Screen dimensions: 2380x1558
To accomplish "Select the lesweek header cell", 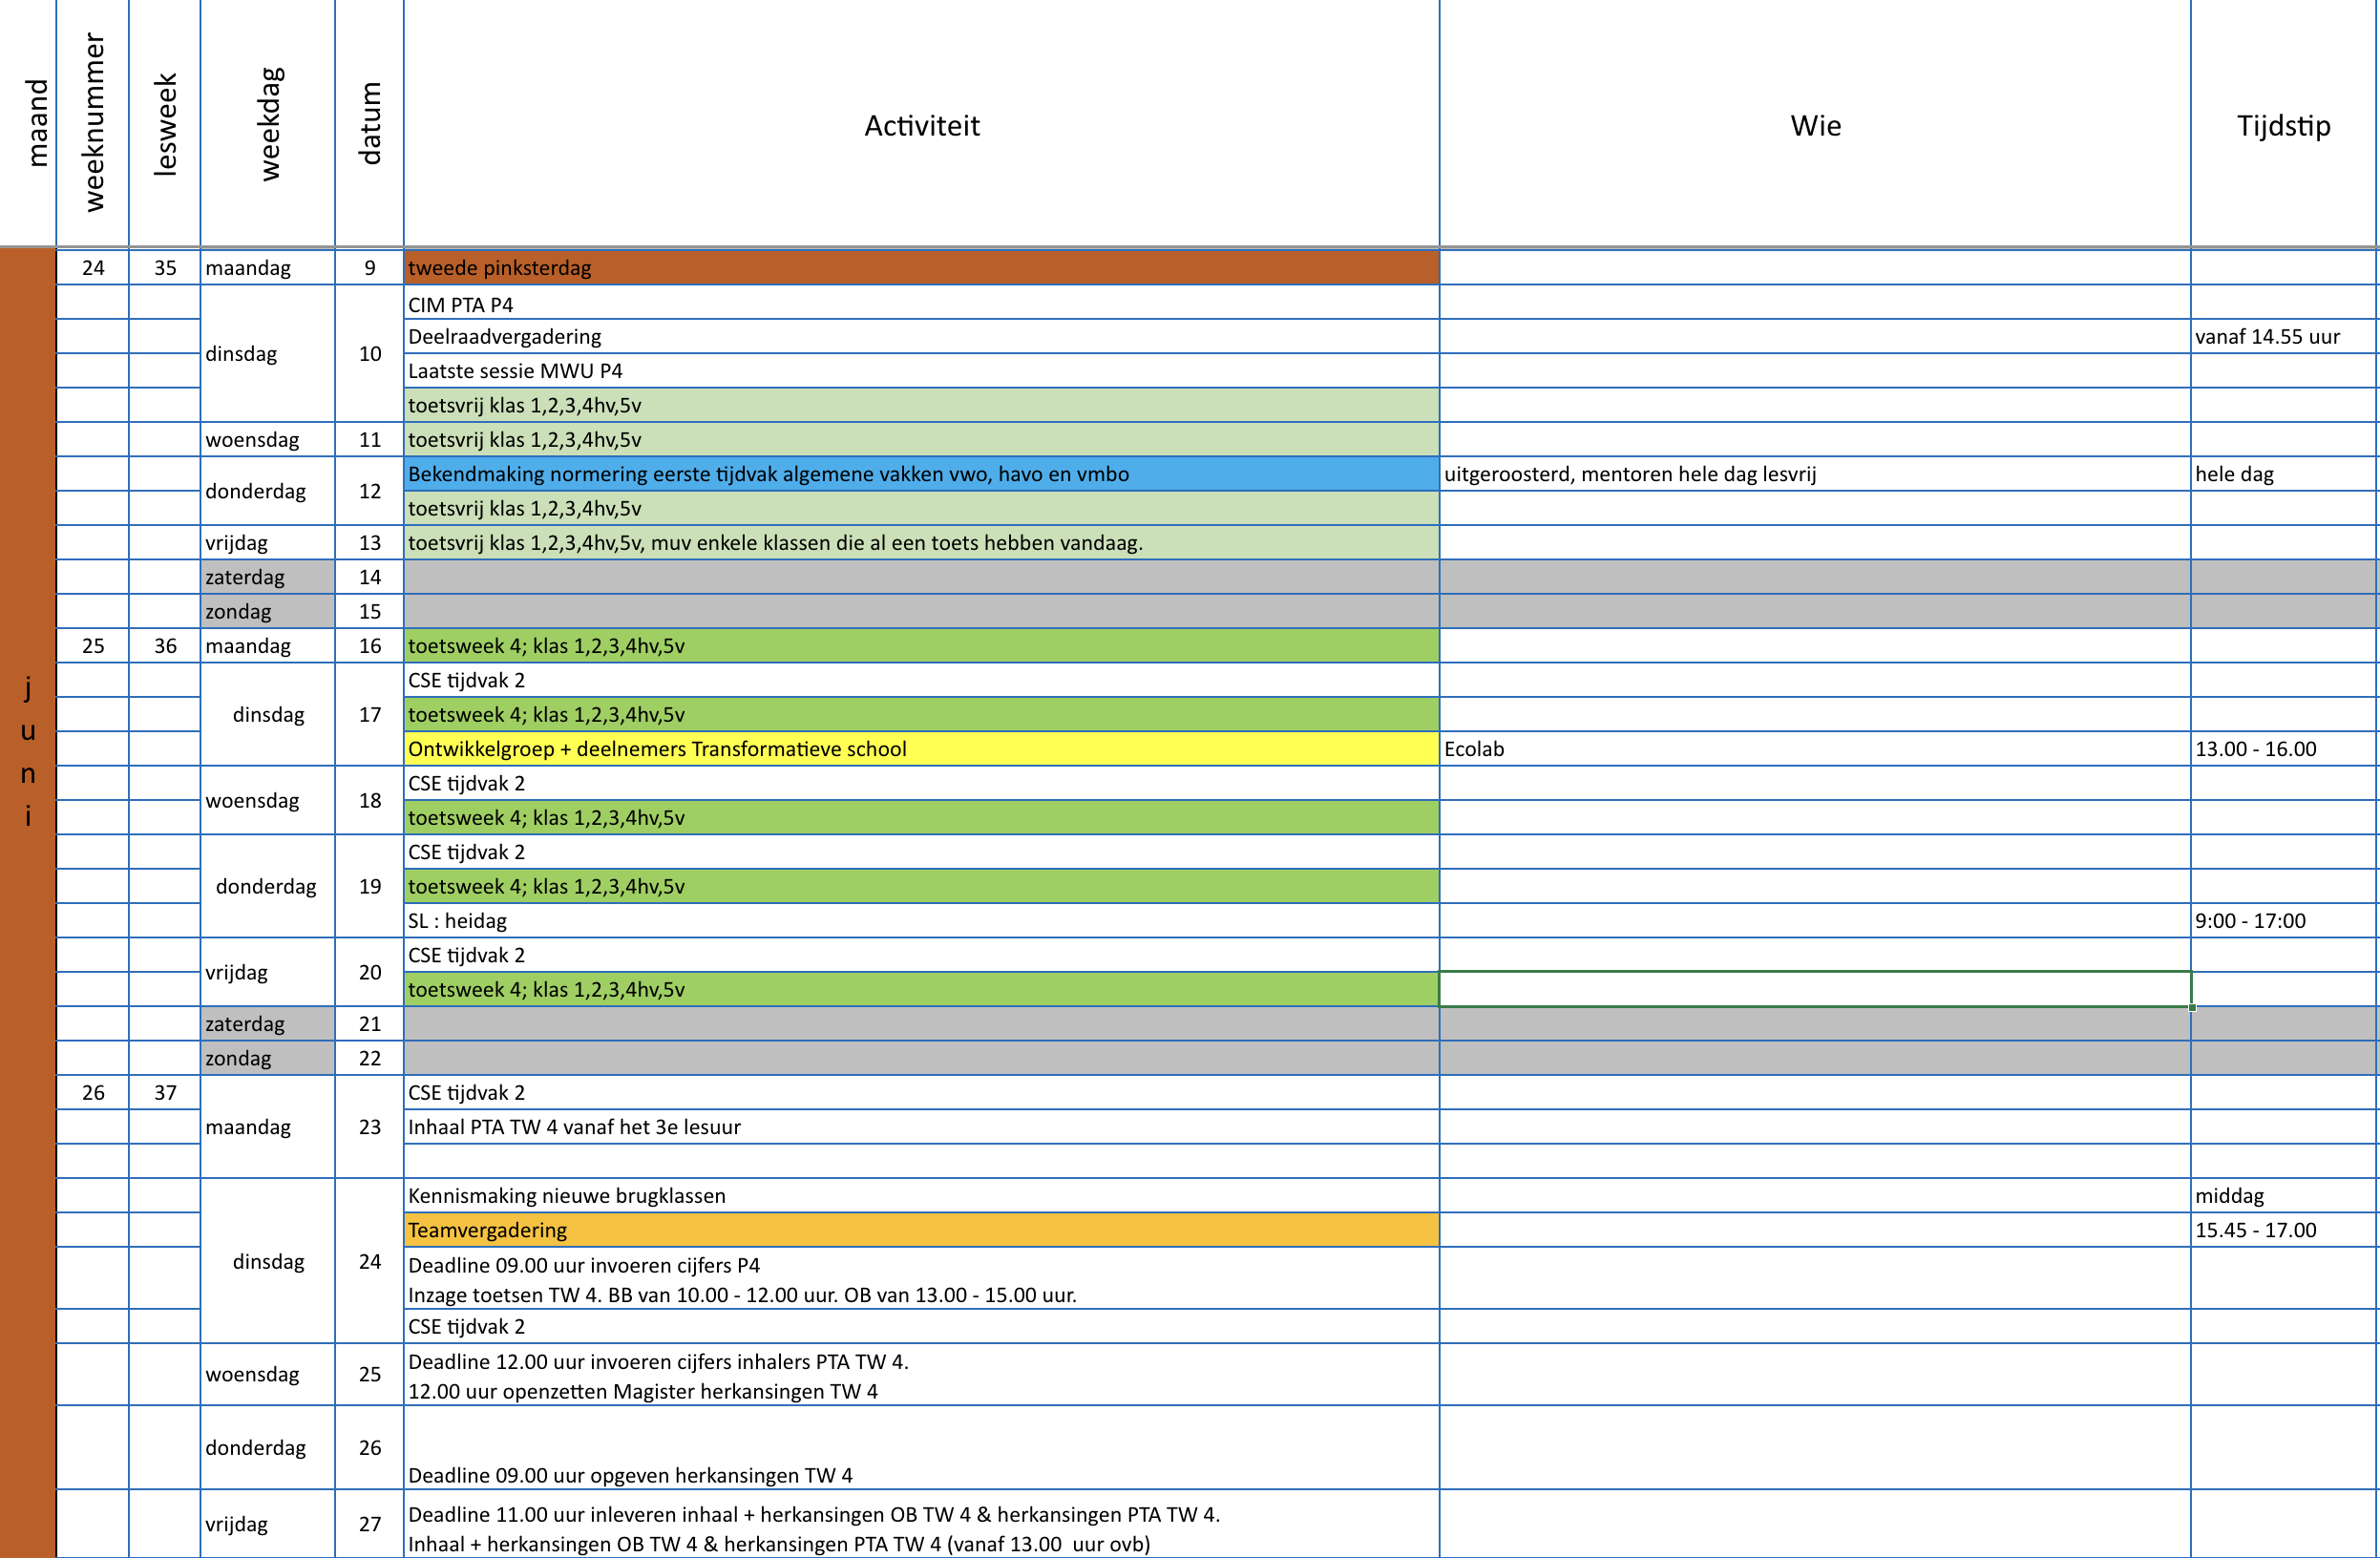I will tap(165, 124).
